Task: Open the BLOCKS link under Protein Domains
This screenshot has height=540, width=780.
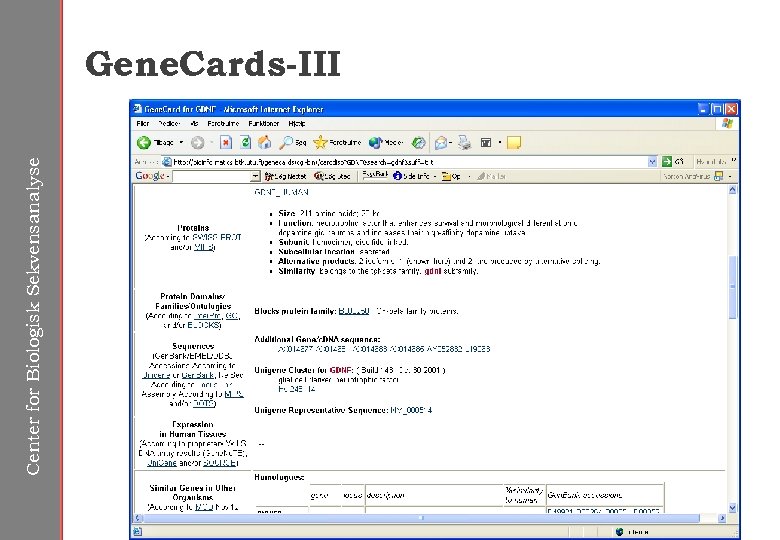Action: click(x=203, y=325)
